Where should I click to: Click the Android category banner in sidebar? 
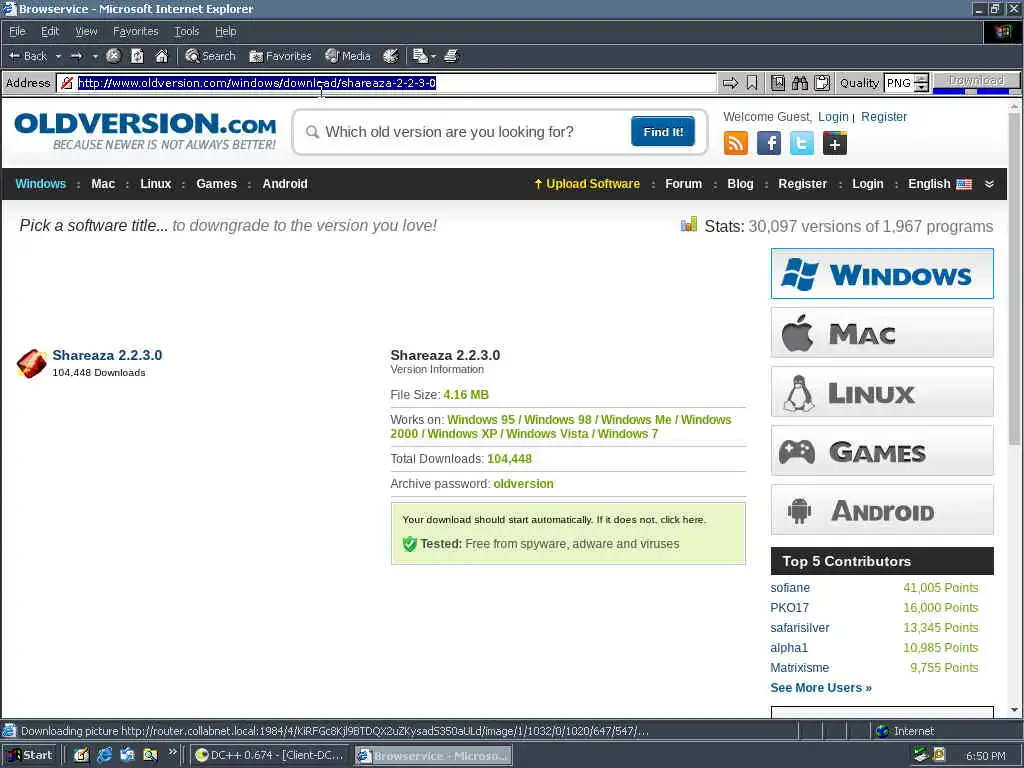click(x=882, y=510)
